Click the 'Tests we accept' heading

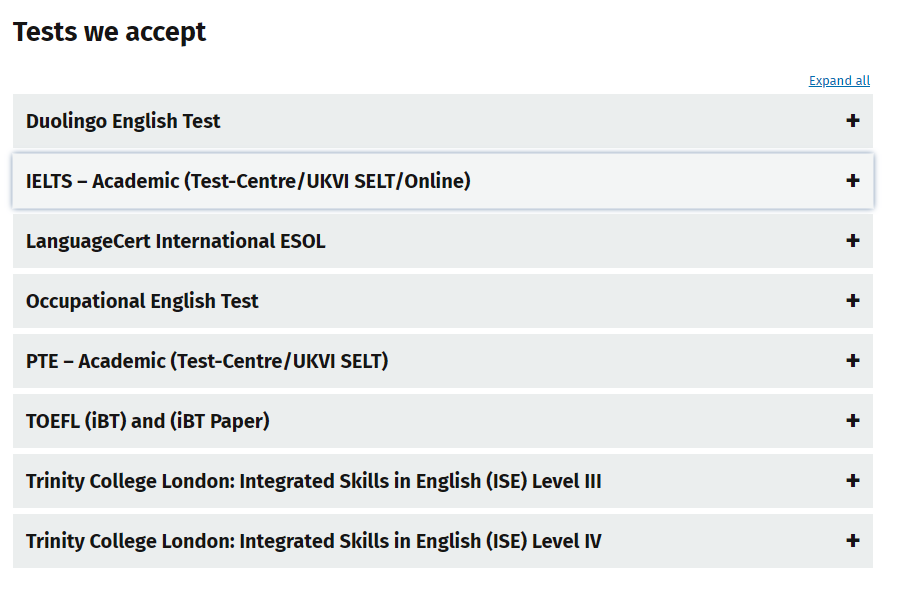[109, 32]
